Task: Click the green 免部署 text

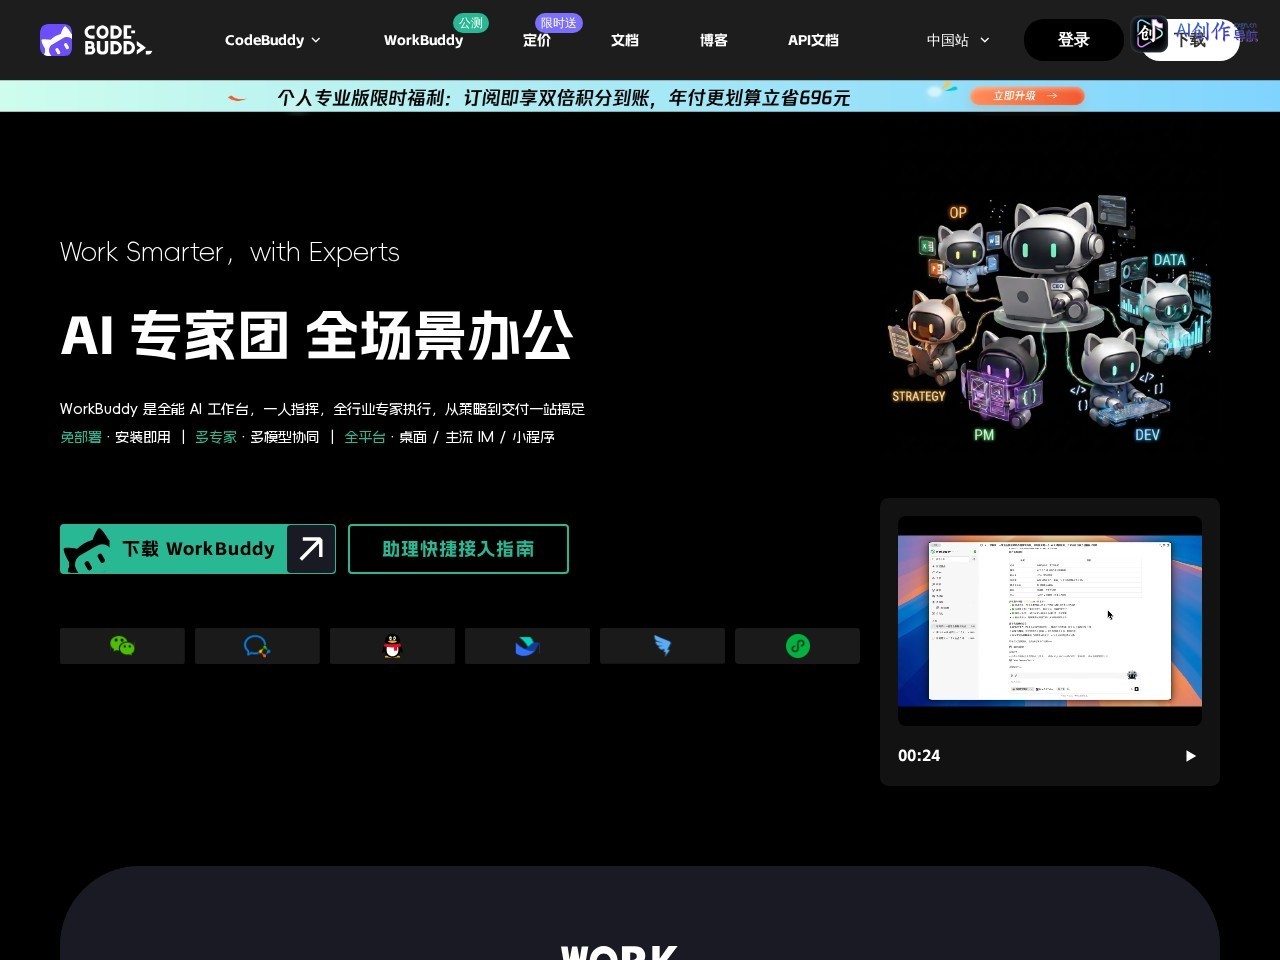Action: pyautogui.click(x=81, y=437)
